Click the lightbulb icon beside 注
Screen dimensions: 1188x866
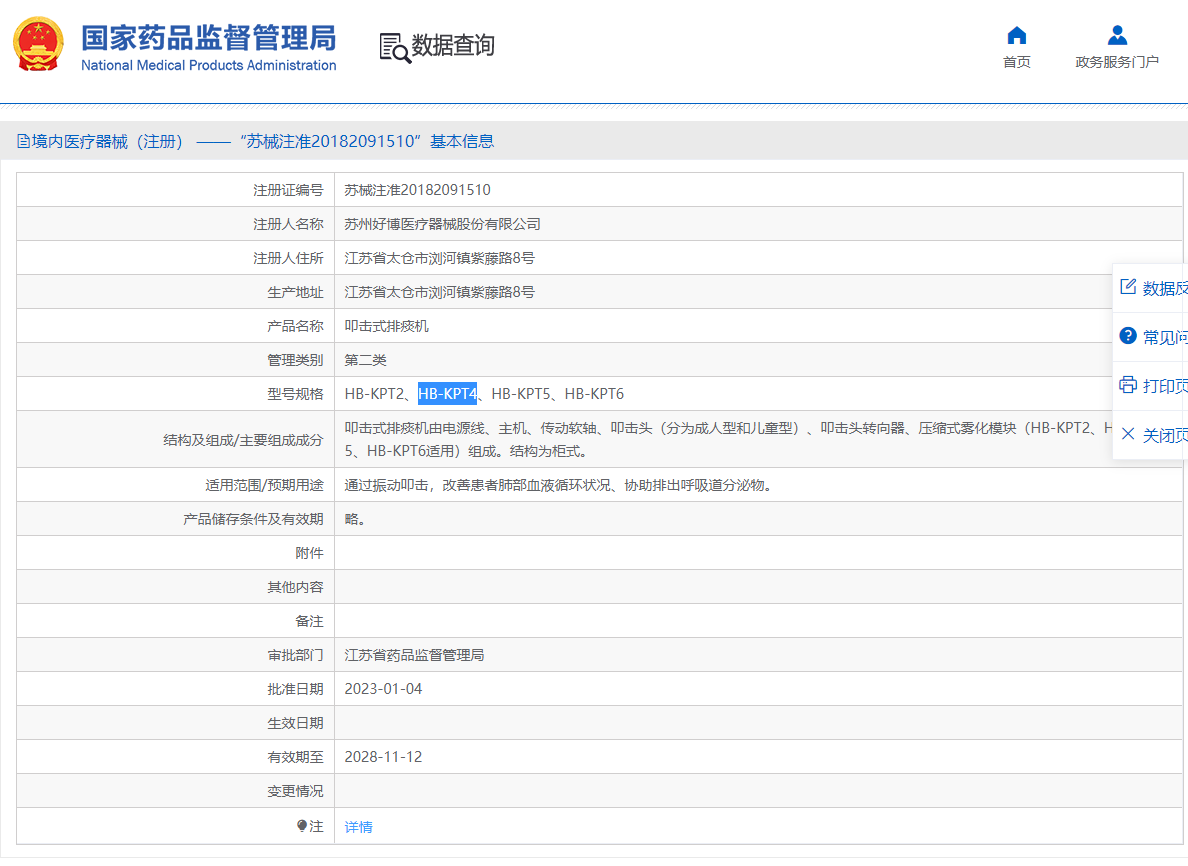pyautogui.click(x=302, y=826)
